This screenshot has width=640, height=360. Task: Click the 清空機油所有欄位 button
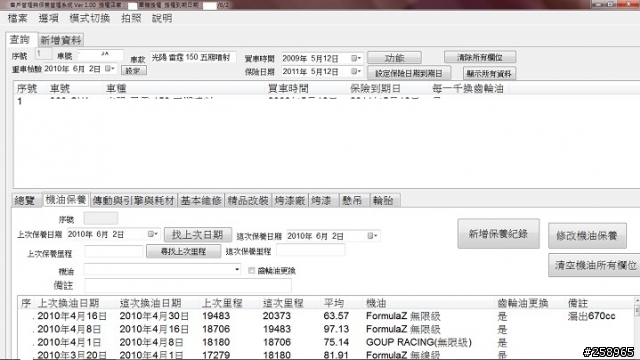595,265
